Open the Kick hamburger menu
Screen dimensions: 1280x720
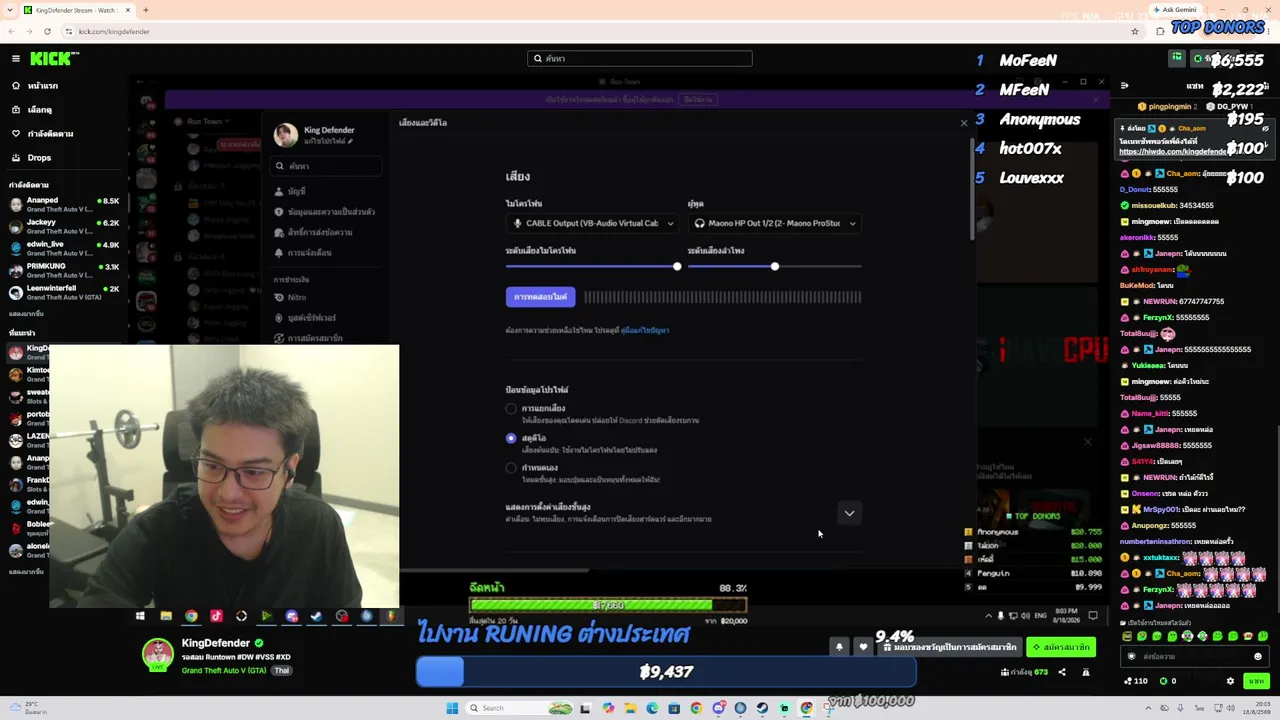16,59
